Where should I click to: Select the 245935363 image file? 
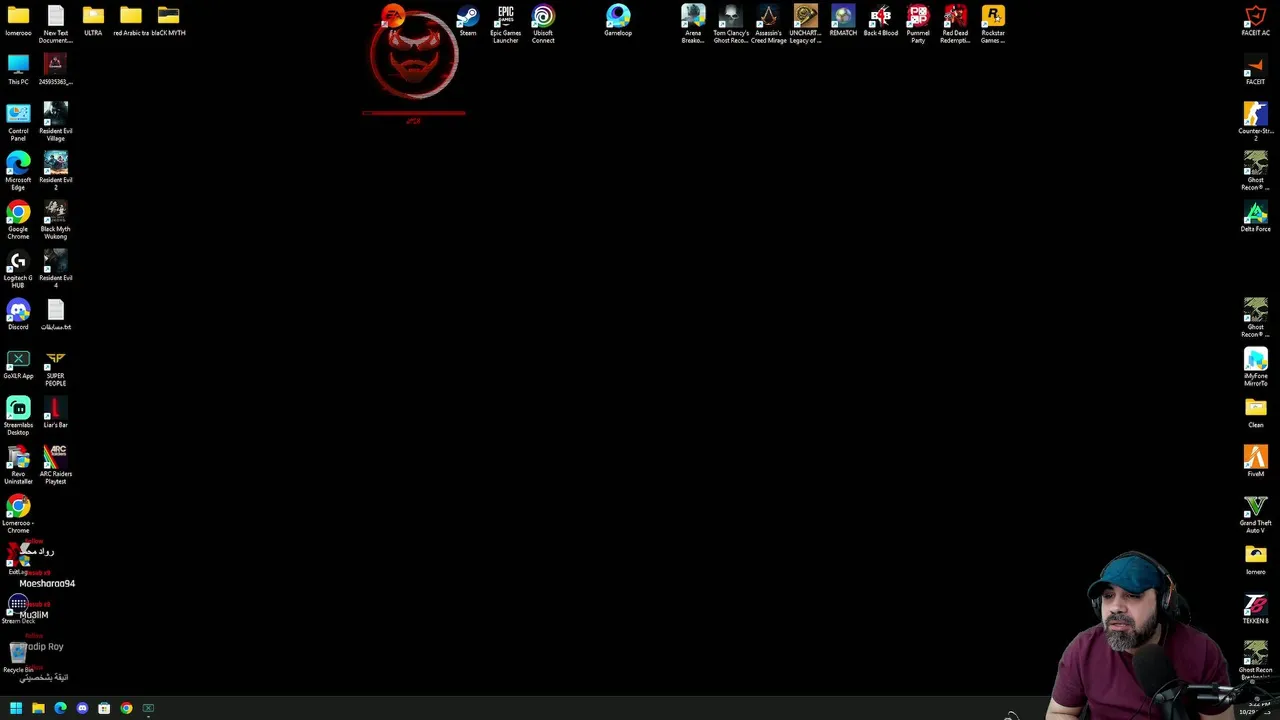tap(56, 70)
